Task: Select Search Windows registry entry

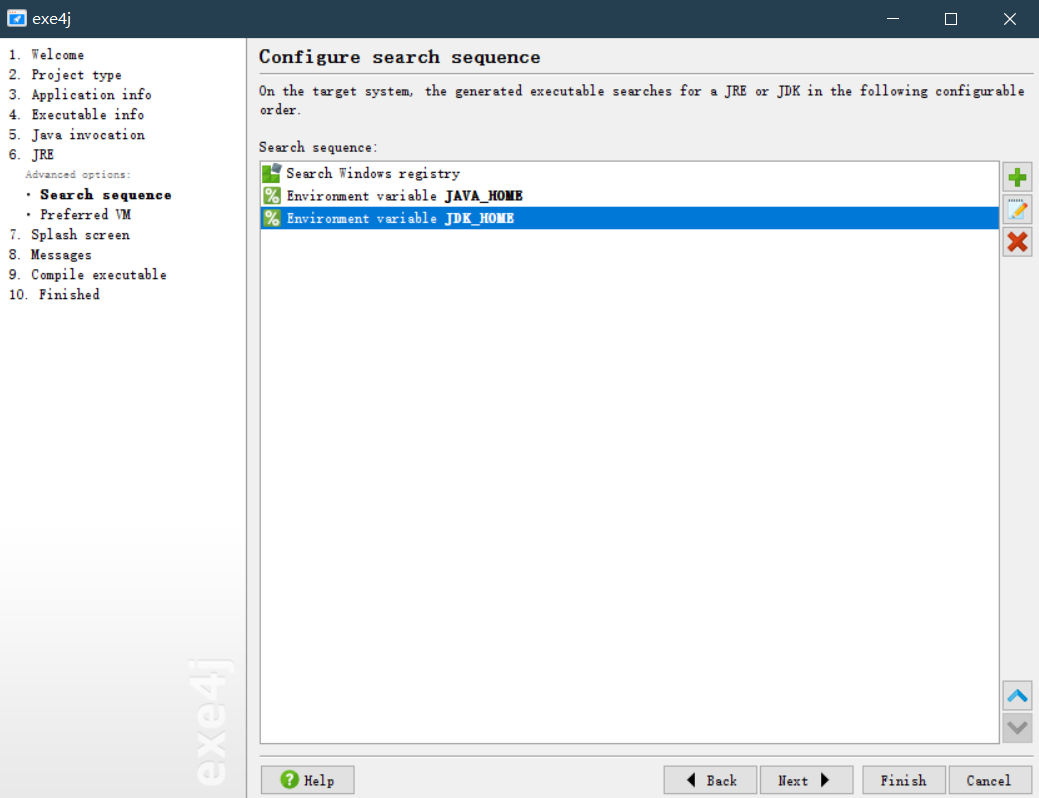Action: [x=629, y=173]
